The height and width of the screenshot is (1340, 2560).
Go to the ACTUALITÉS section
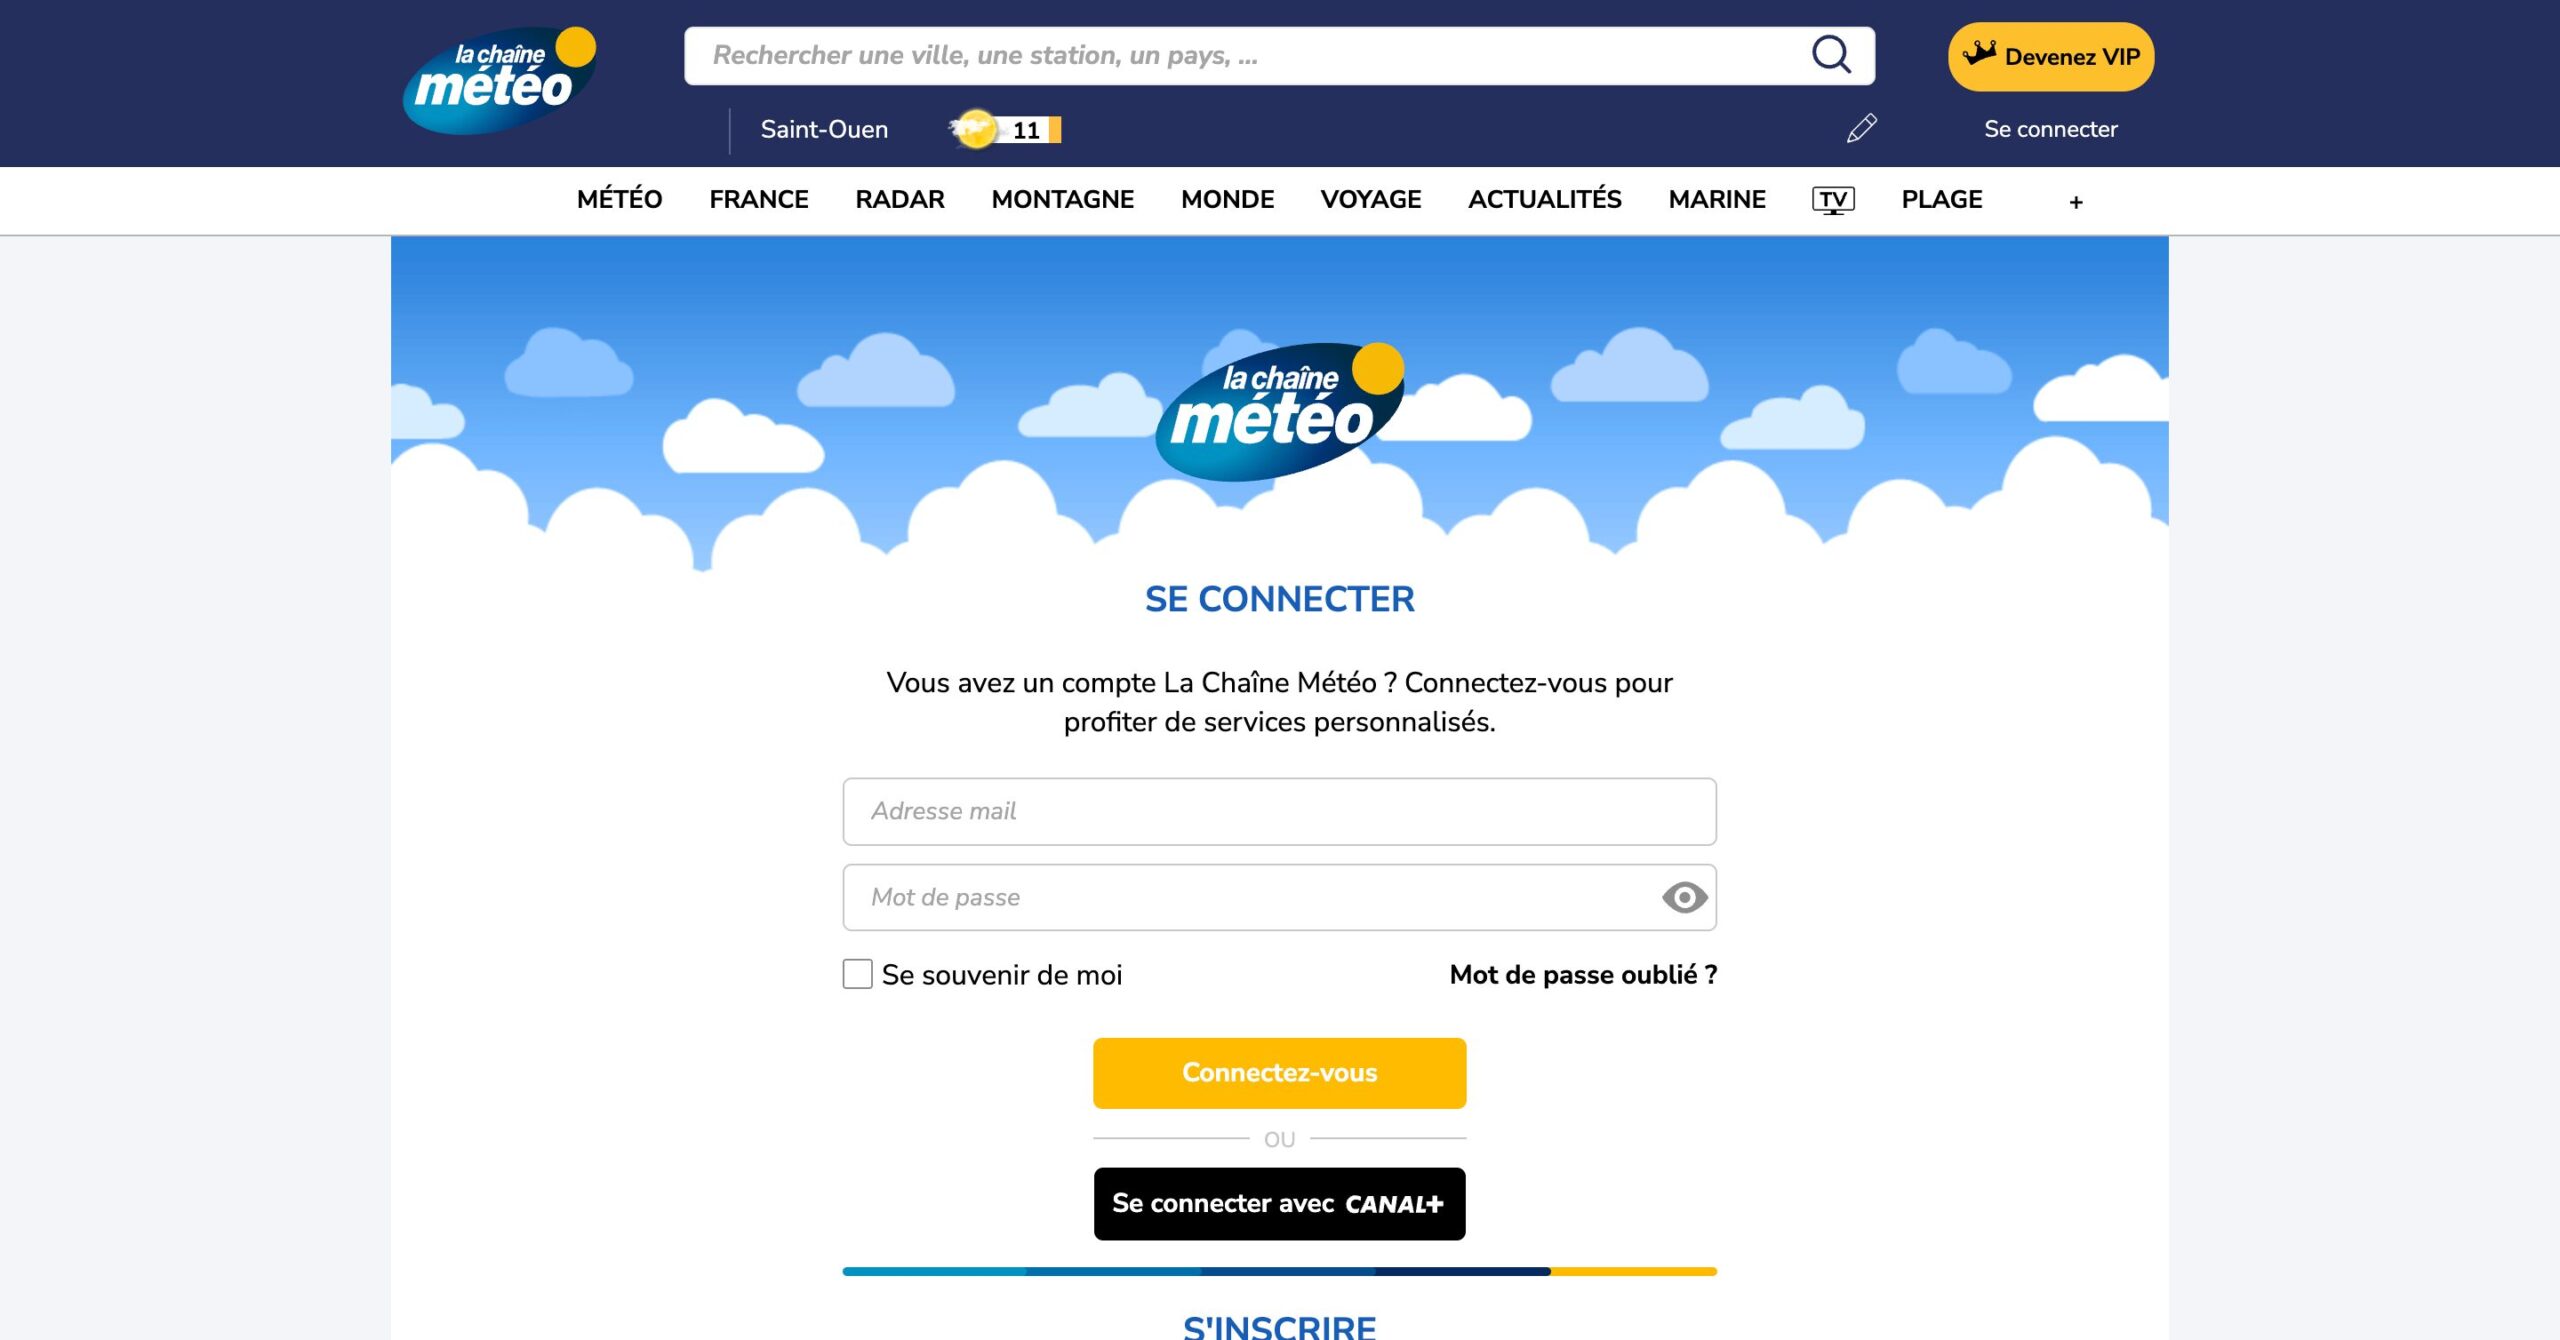point(1544,200)
